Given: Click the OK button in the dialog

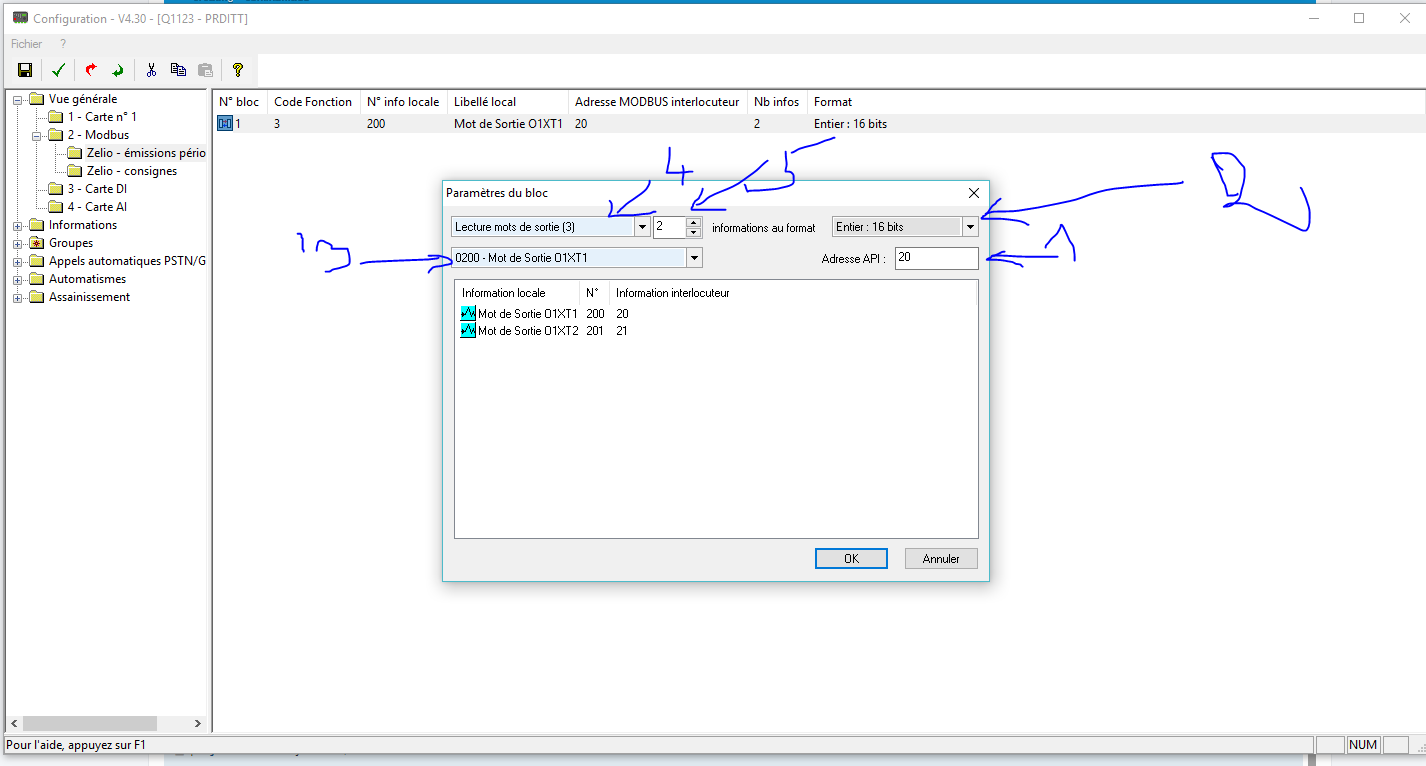Looking at the screenshot, I should click(851, 559).
